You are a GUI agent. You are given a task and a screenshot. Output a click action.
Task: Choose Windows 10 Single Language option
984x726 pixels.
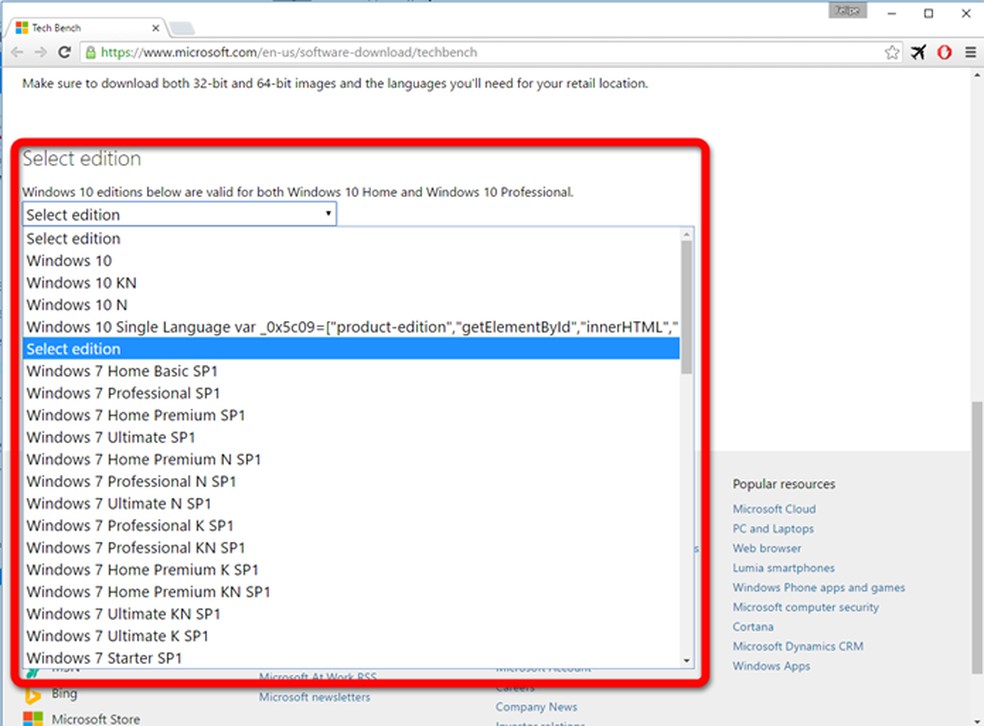[351, 327]
